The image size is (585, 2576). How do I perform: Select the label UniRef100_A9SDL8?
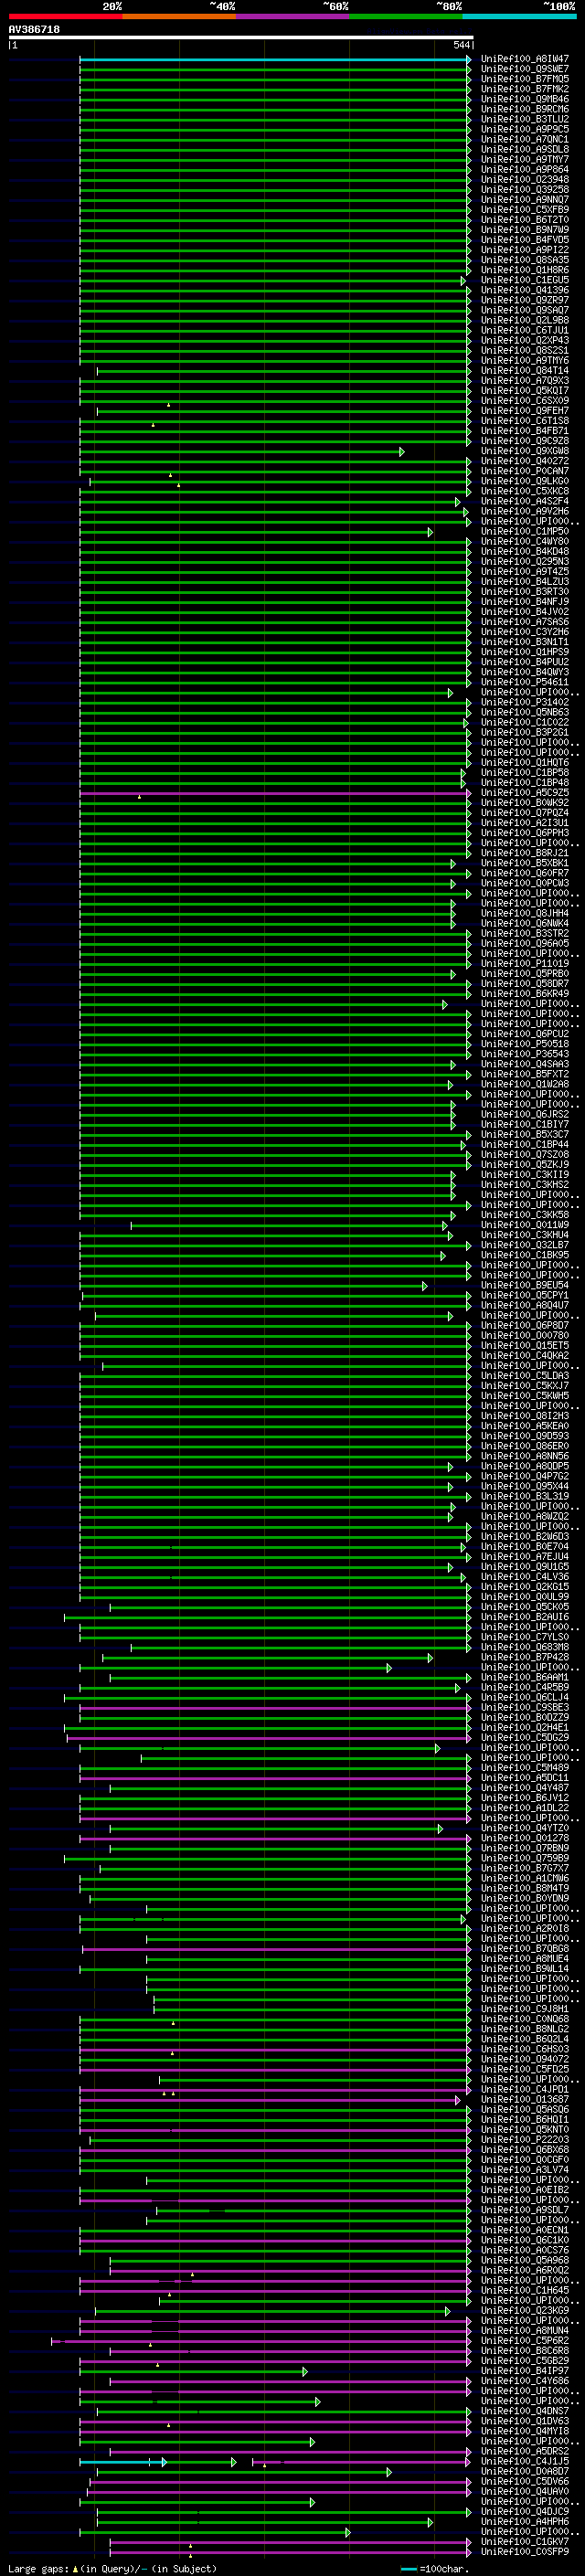coord(524,149)
